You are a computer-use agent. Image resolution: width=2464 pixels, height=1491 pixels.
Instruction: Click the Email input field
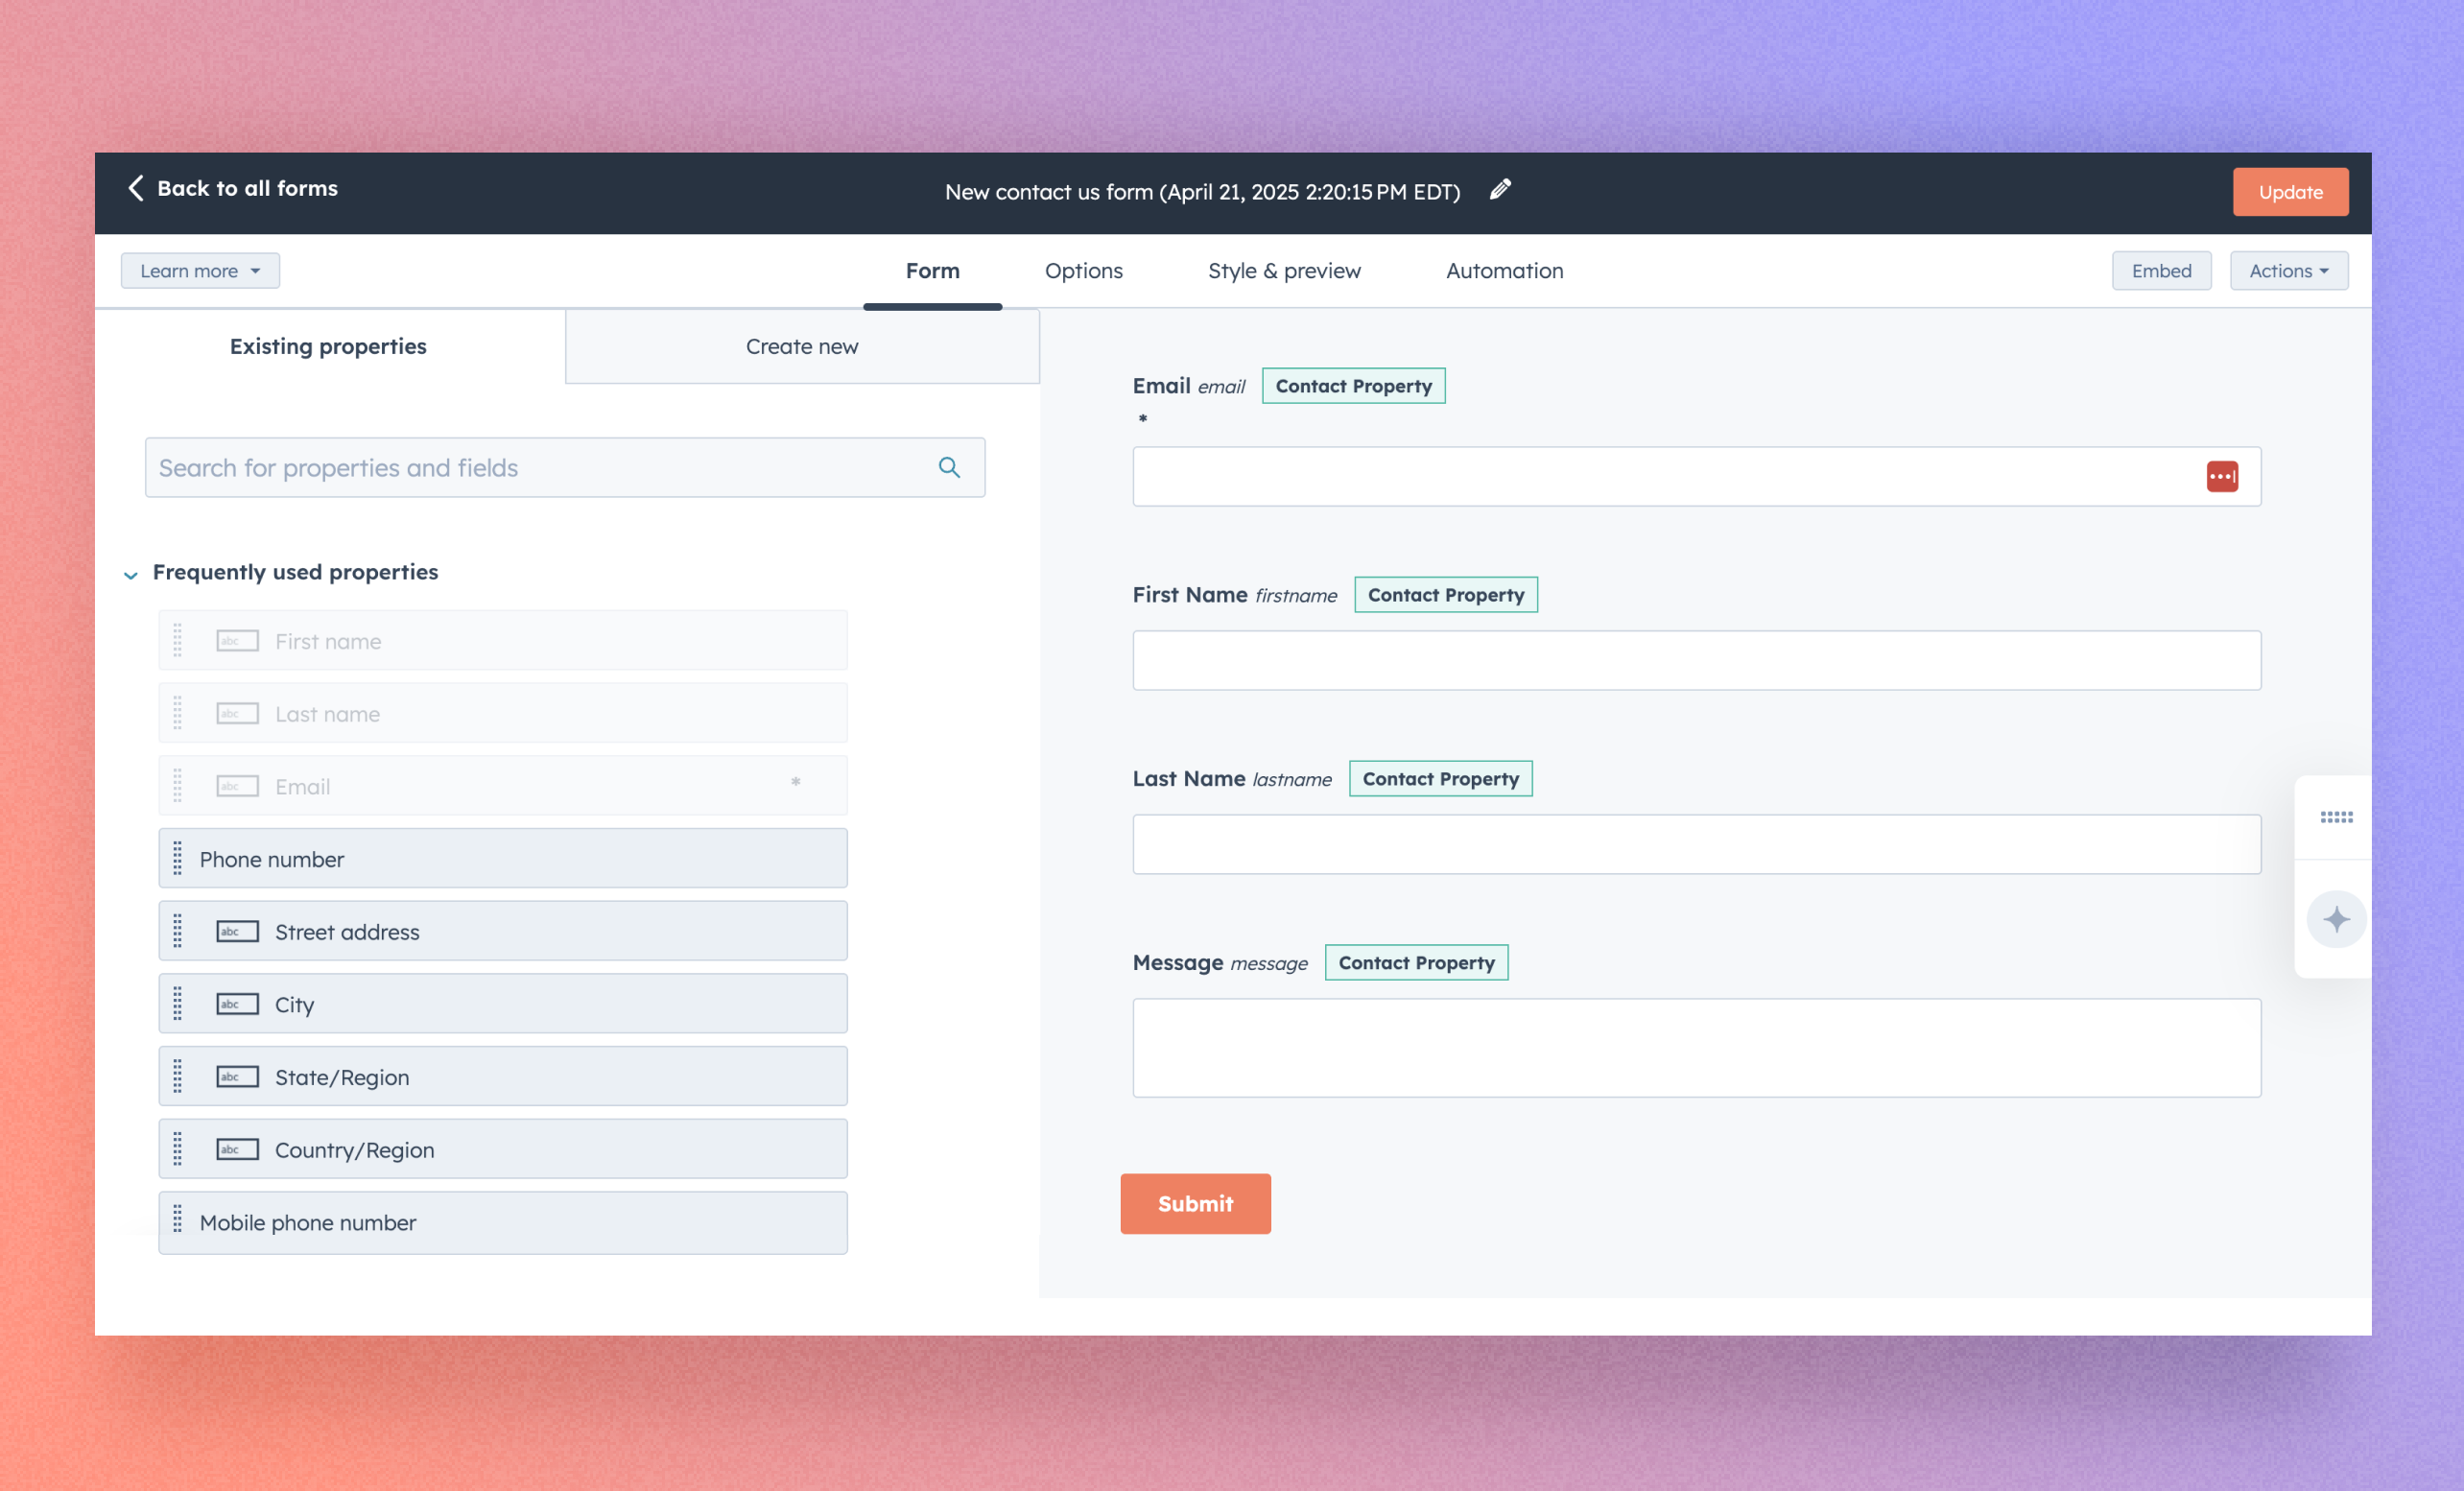point(1696,476)
